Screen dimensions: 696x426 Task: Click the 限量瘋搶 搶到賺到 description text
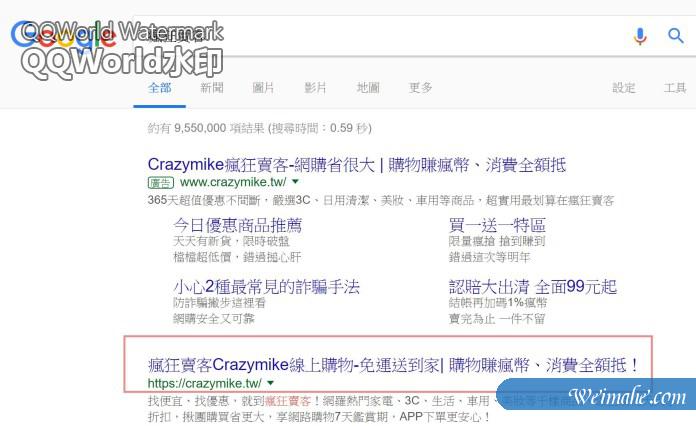pos(497,241)
